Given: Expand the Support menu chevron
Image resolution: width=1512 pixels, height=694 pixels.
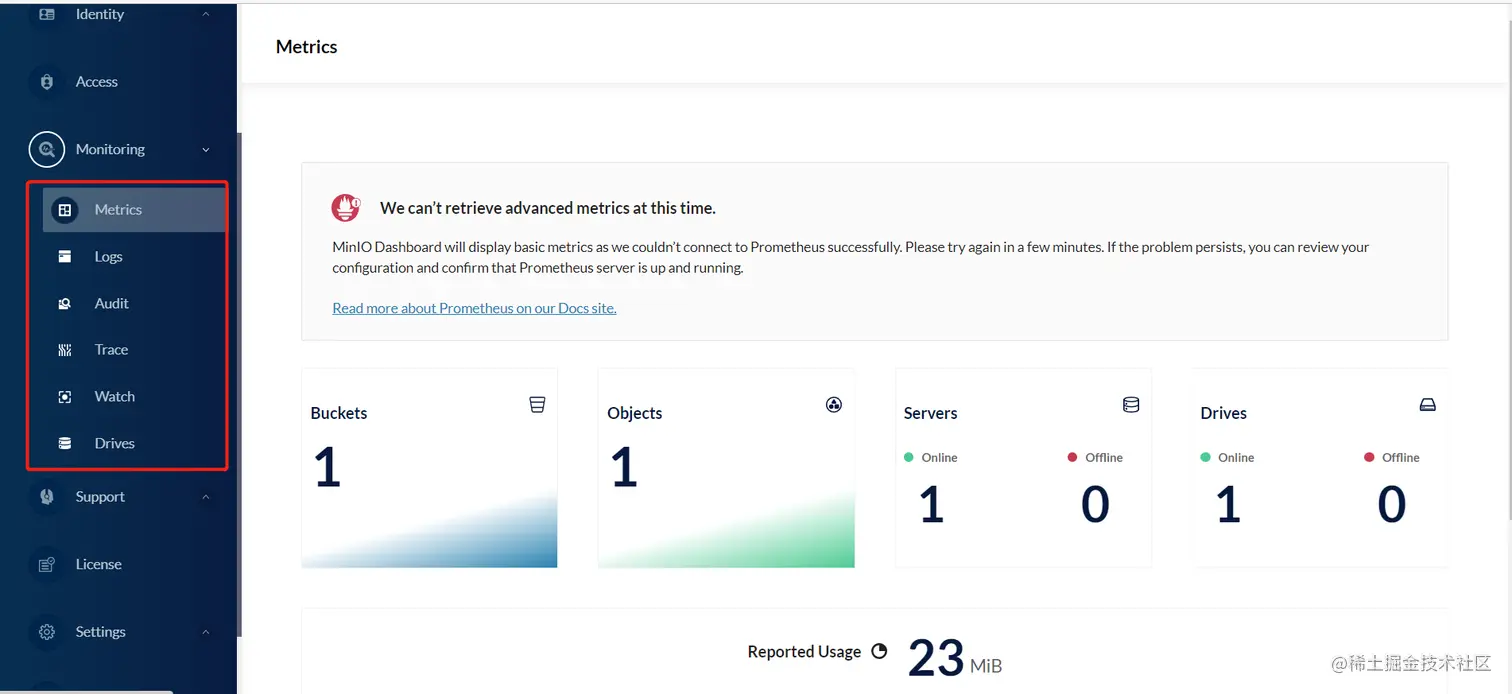Looking at the screenshot, I should click(x=206, y=497).
